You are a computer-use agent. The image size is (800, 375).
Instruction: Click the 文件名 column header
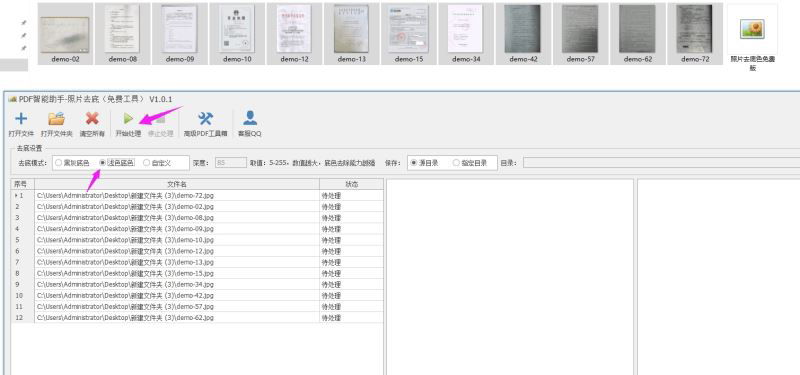pos(177,184)
